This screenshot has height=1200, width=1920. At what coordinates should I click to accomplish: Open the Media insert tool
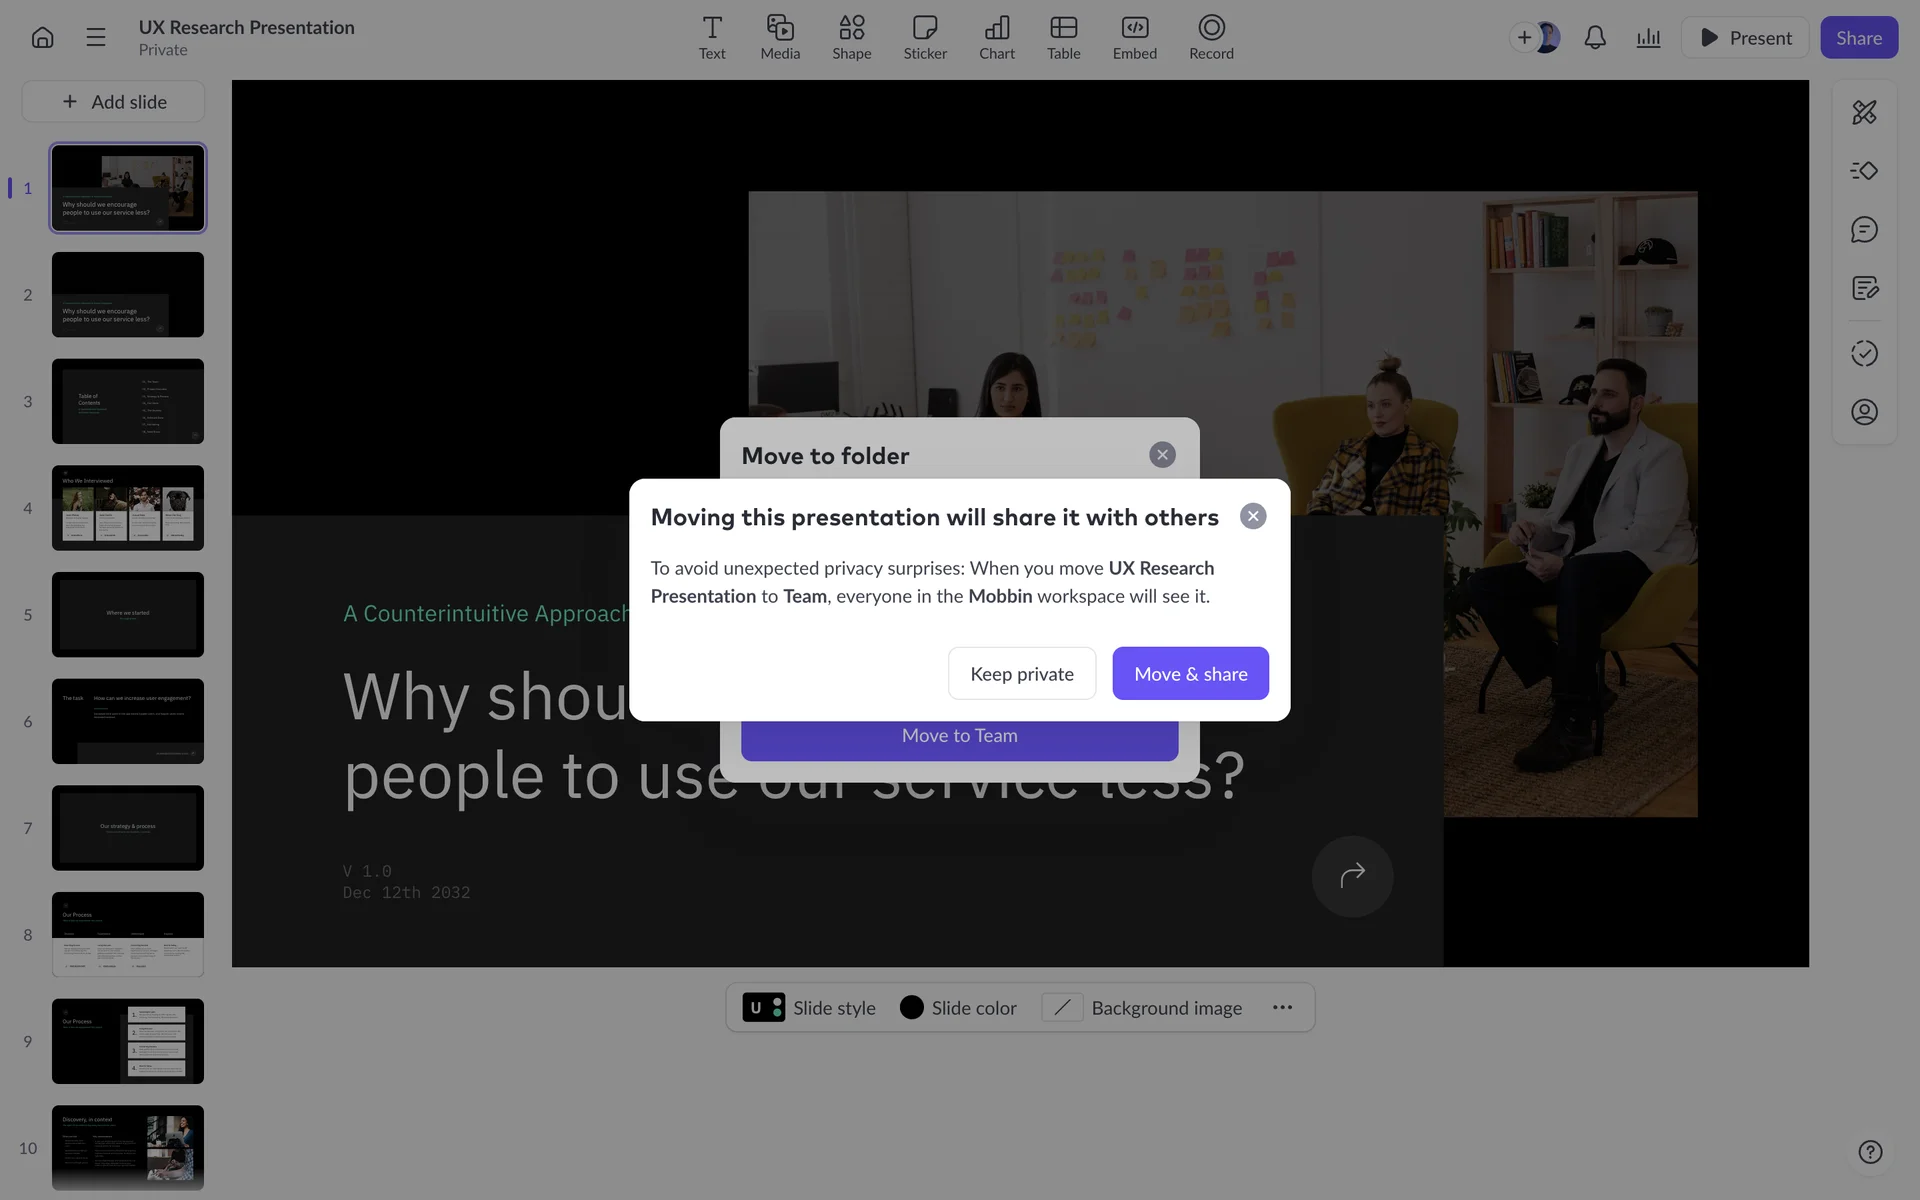(780, 38)
